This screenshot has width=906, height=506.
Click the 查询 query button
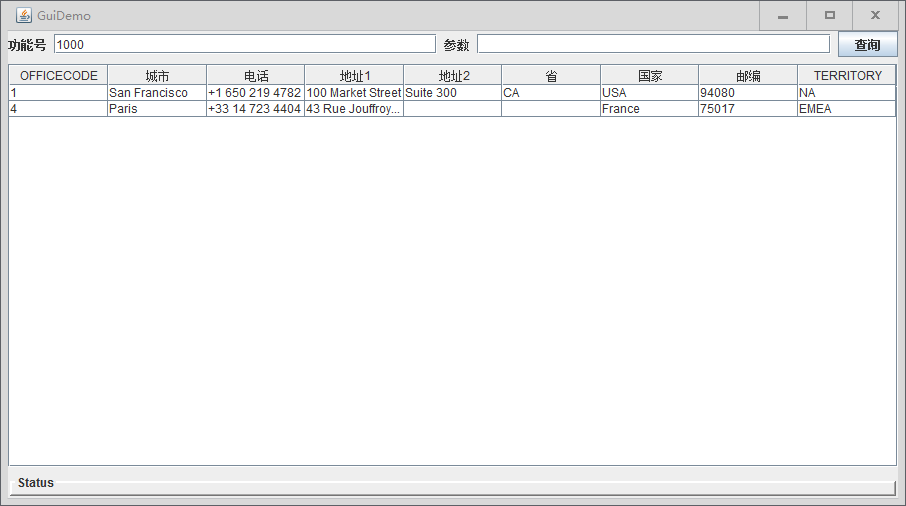(867, 45)
